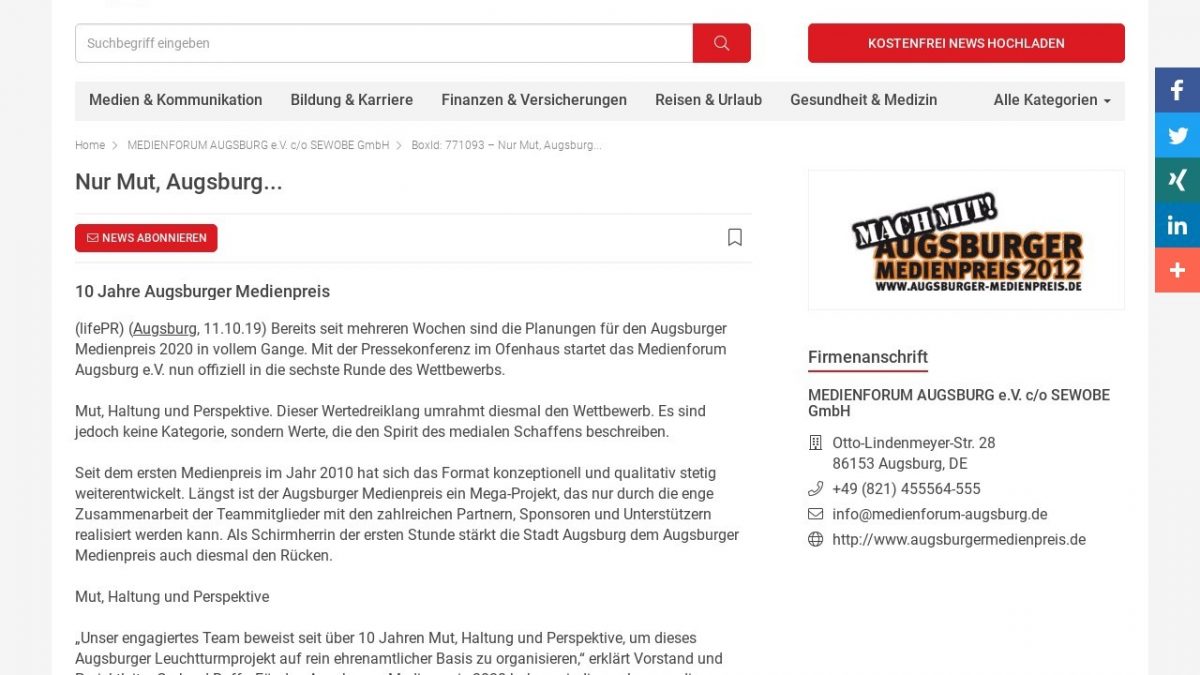Email info@medienforum-augsburg.de
Image resolution: width=1200 pixels, height=675 pixels.
point(940,514)
